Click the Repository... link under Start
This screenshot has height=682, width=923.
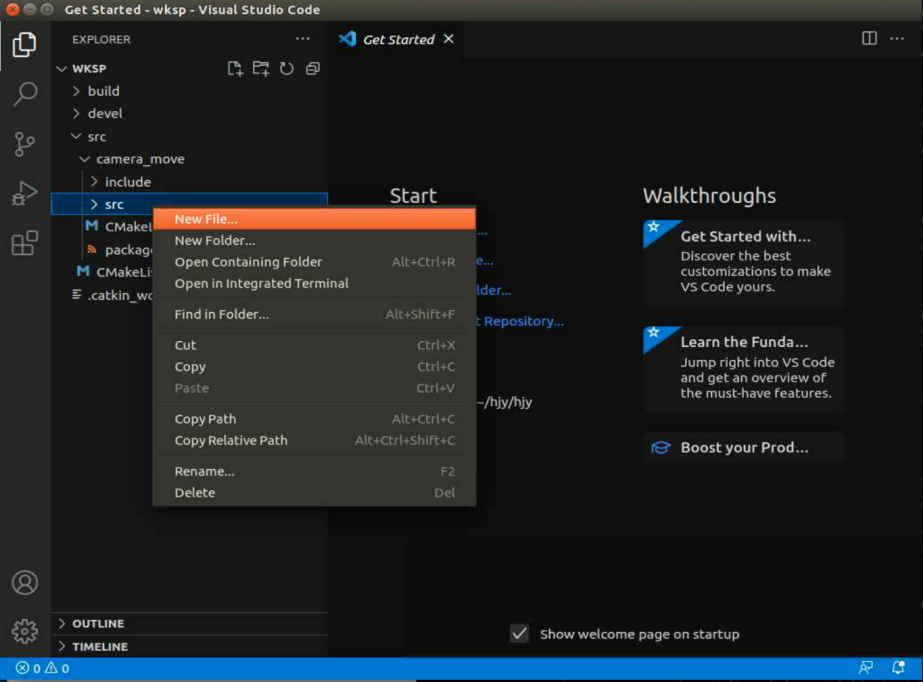click(524, 321)
